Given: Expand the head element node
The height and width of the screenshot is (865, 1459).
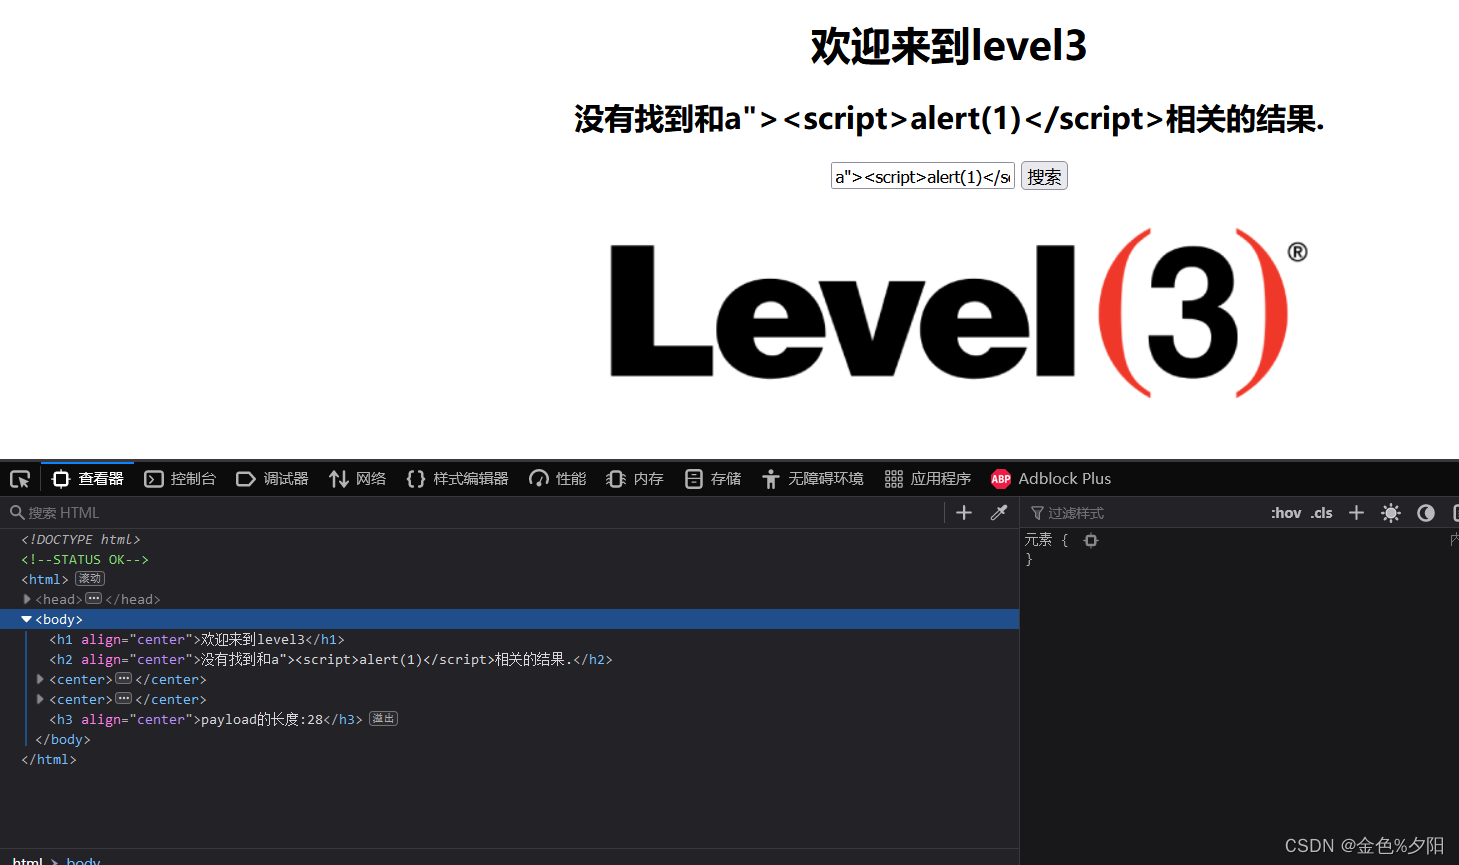Looking at the screenshot, I should (27, 599).
